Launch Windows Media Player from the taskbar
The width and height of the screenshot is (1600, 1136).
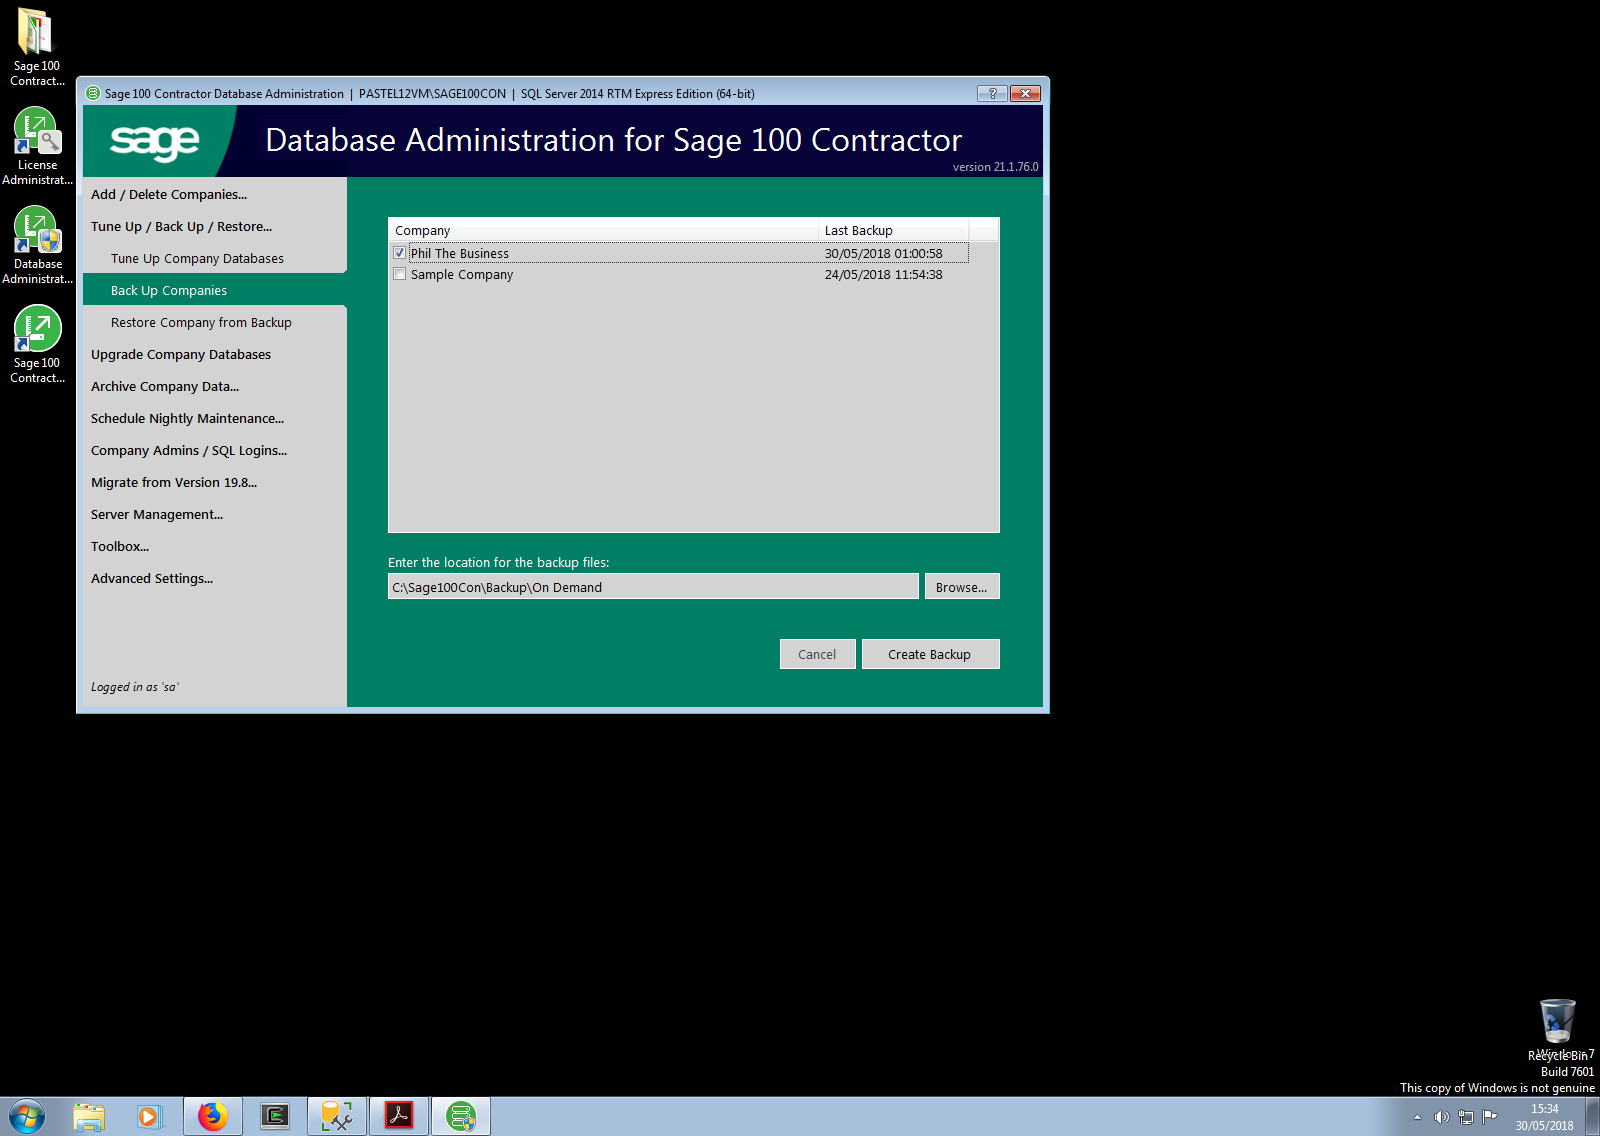150,1116
